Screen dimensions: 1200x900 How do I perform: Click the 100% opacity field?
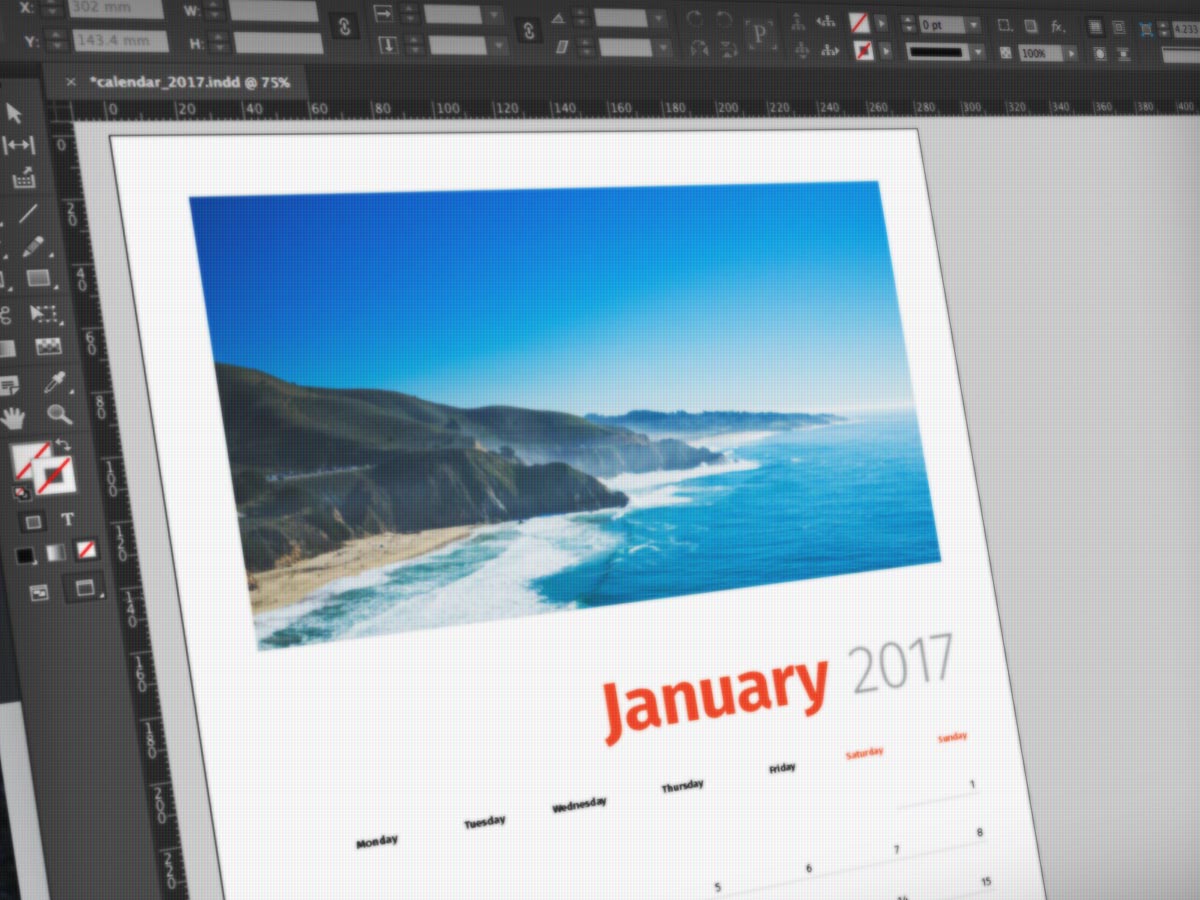tap(1041, 53)
